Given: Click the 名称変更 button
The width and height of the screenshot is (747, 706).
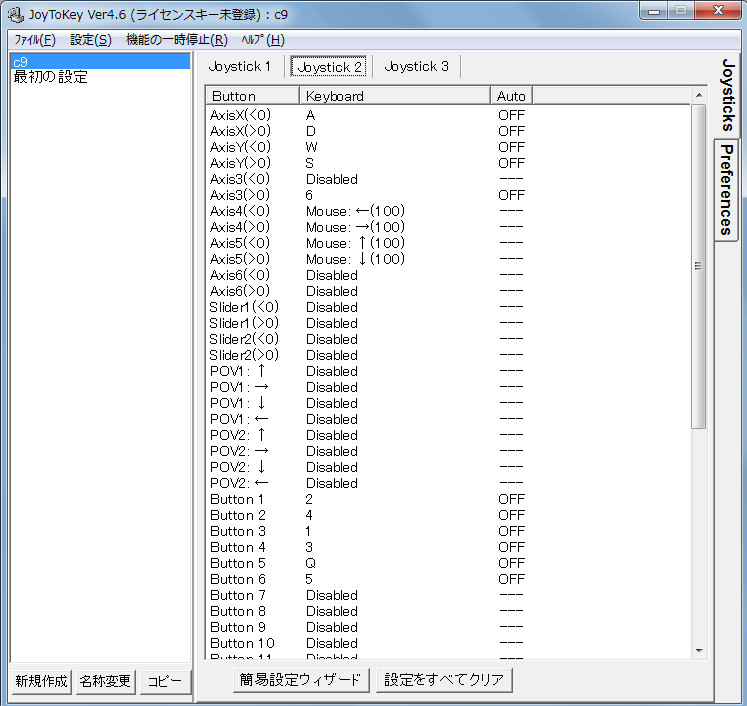Looking at the screenshot, I should pyautogui.click(x=105, y=681).
